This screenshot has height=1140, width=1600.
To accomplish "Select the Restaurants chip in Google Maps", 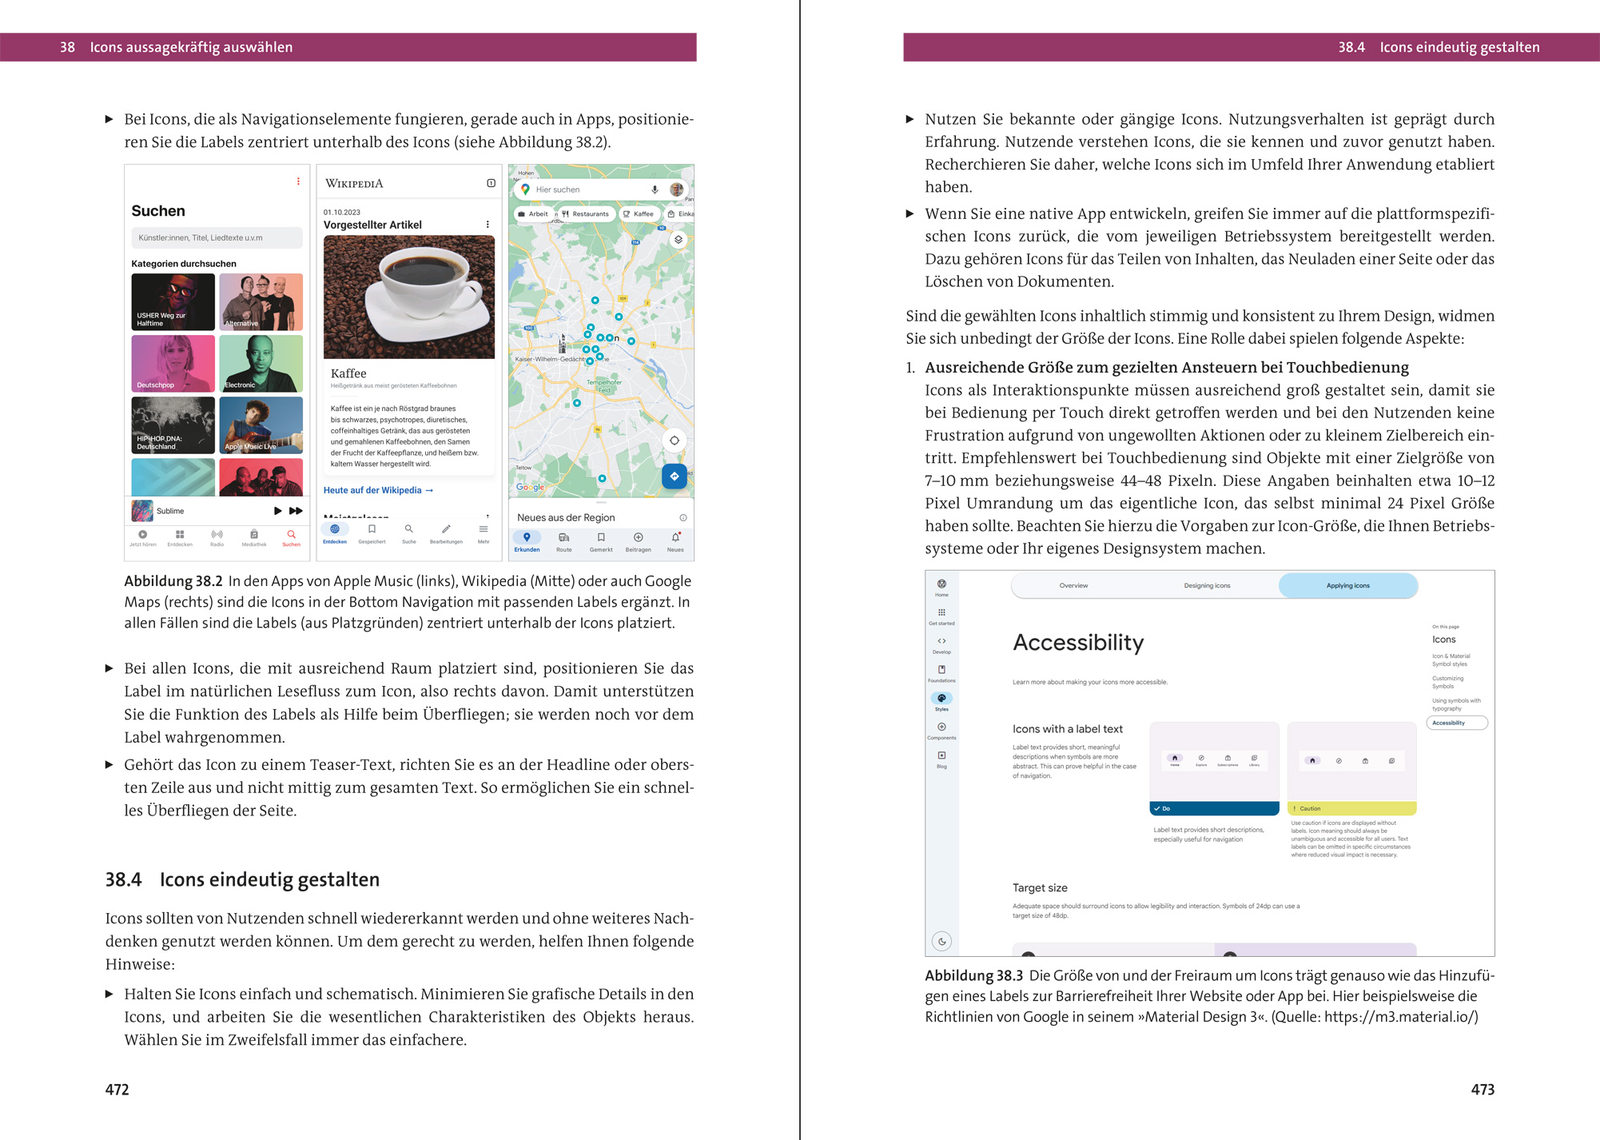I will pos(585,214).
